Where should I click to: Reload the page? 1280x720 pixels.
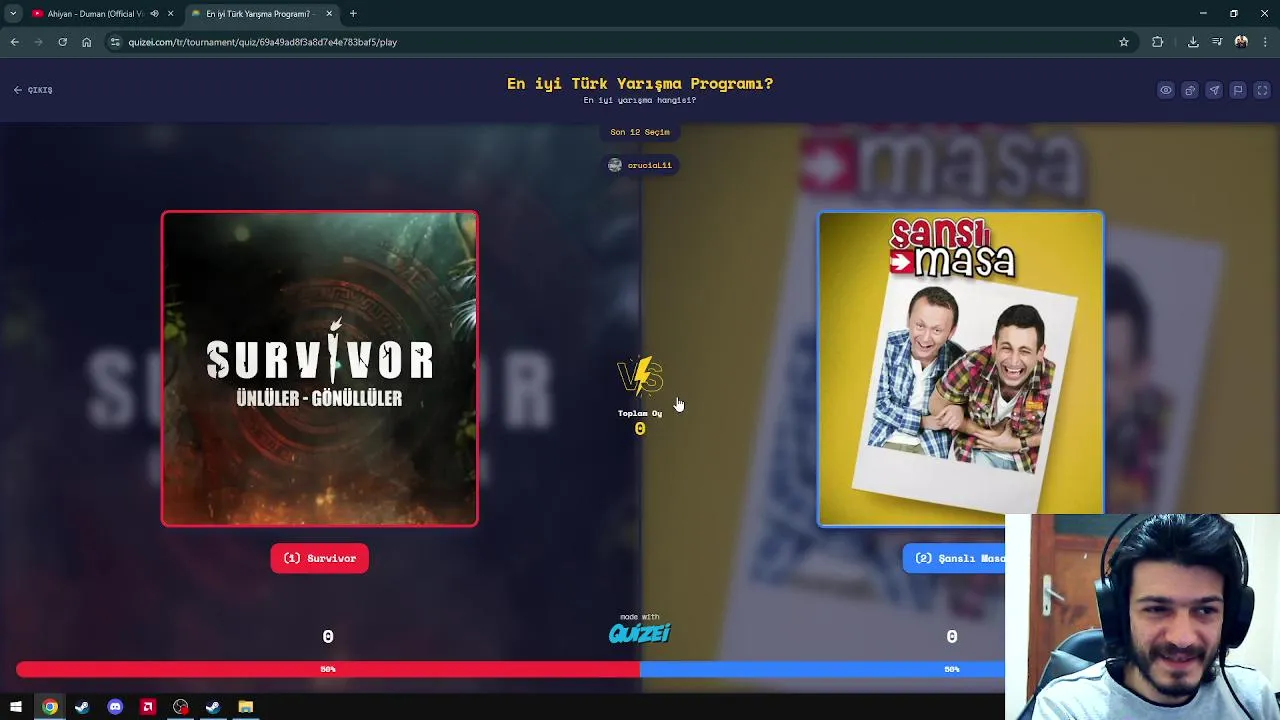click(63, 42)
